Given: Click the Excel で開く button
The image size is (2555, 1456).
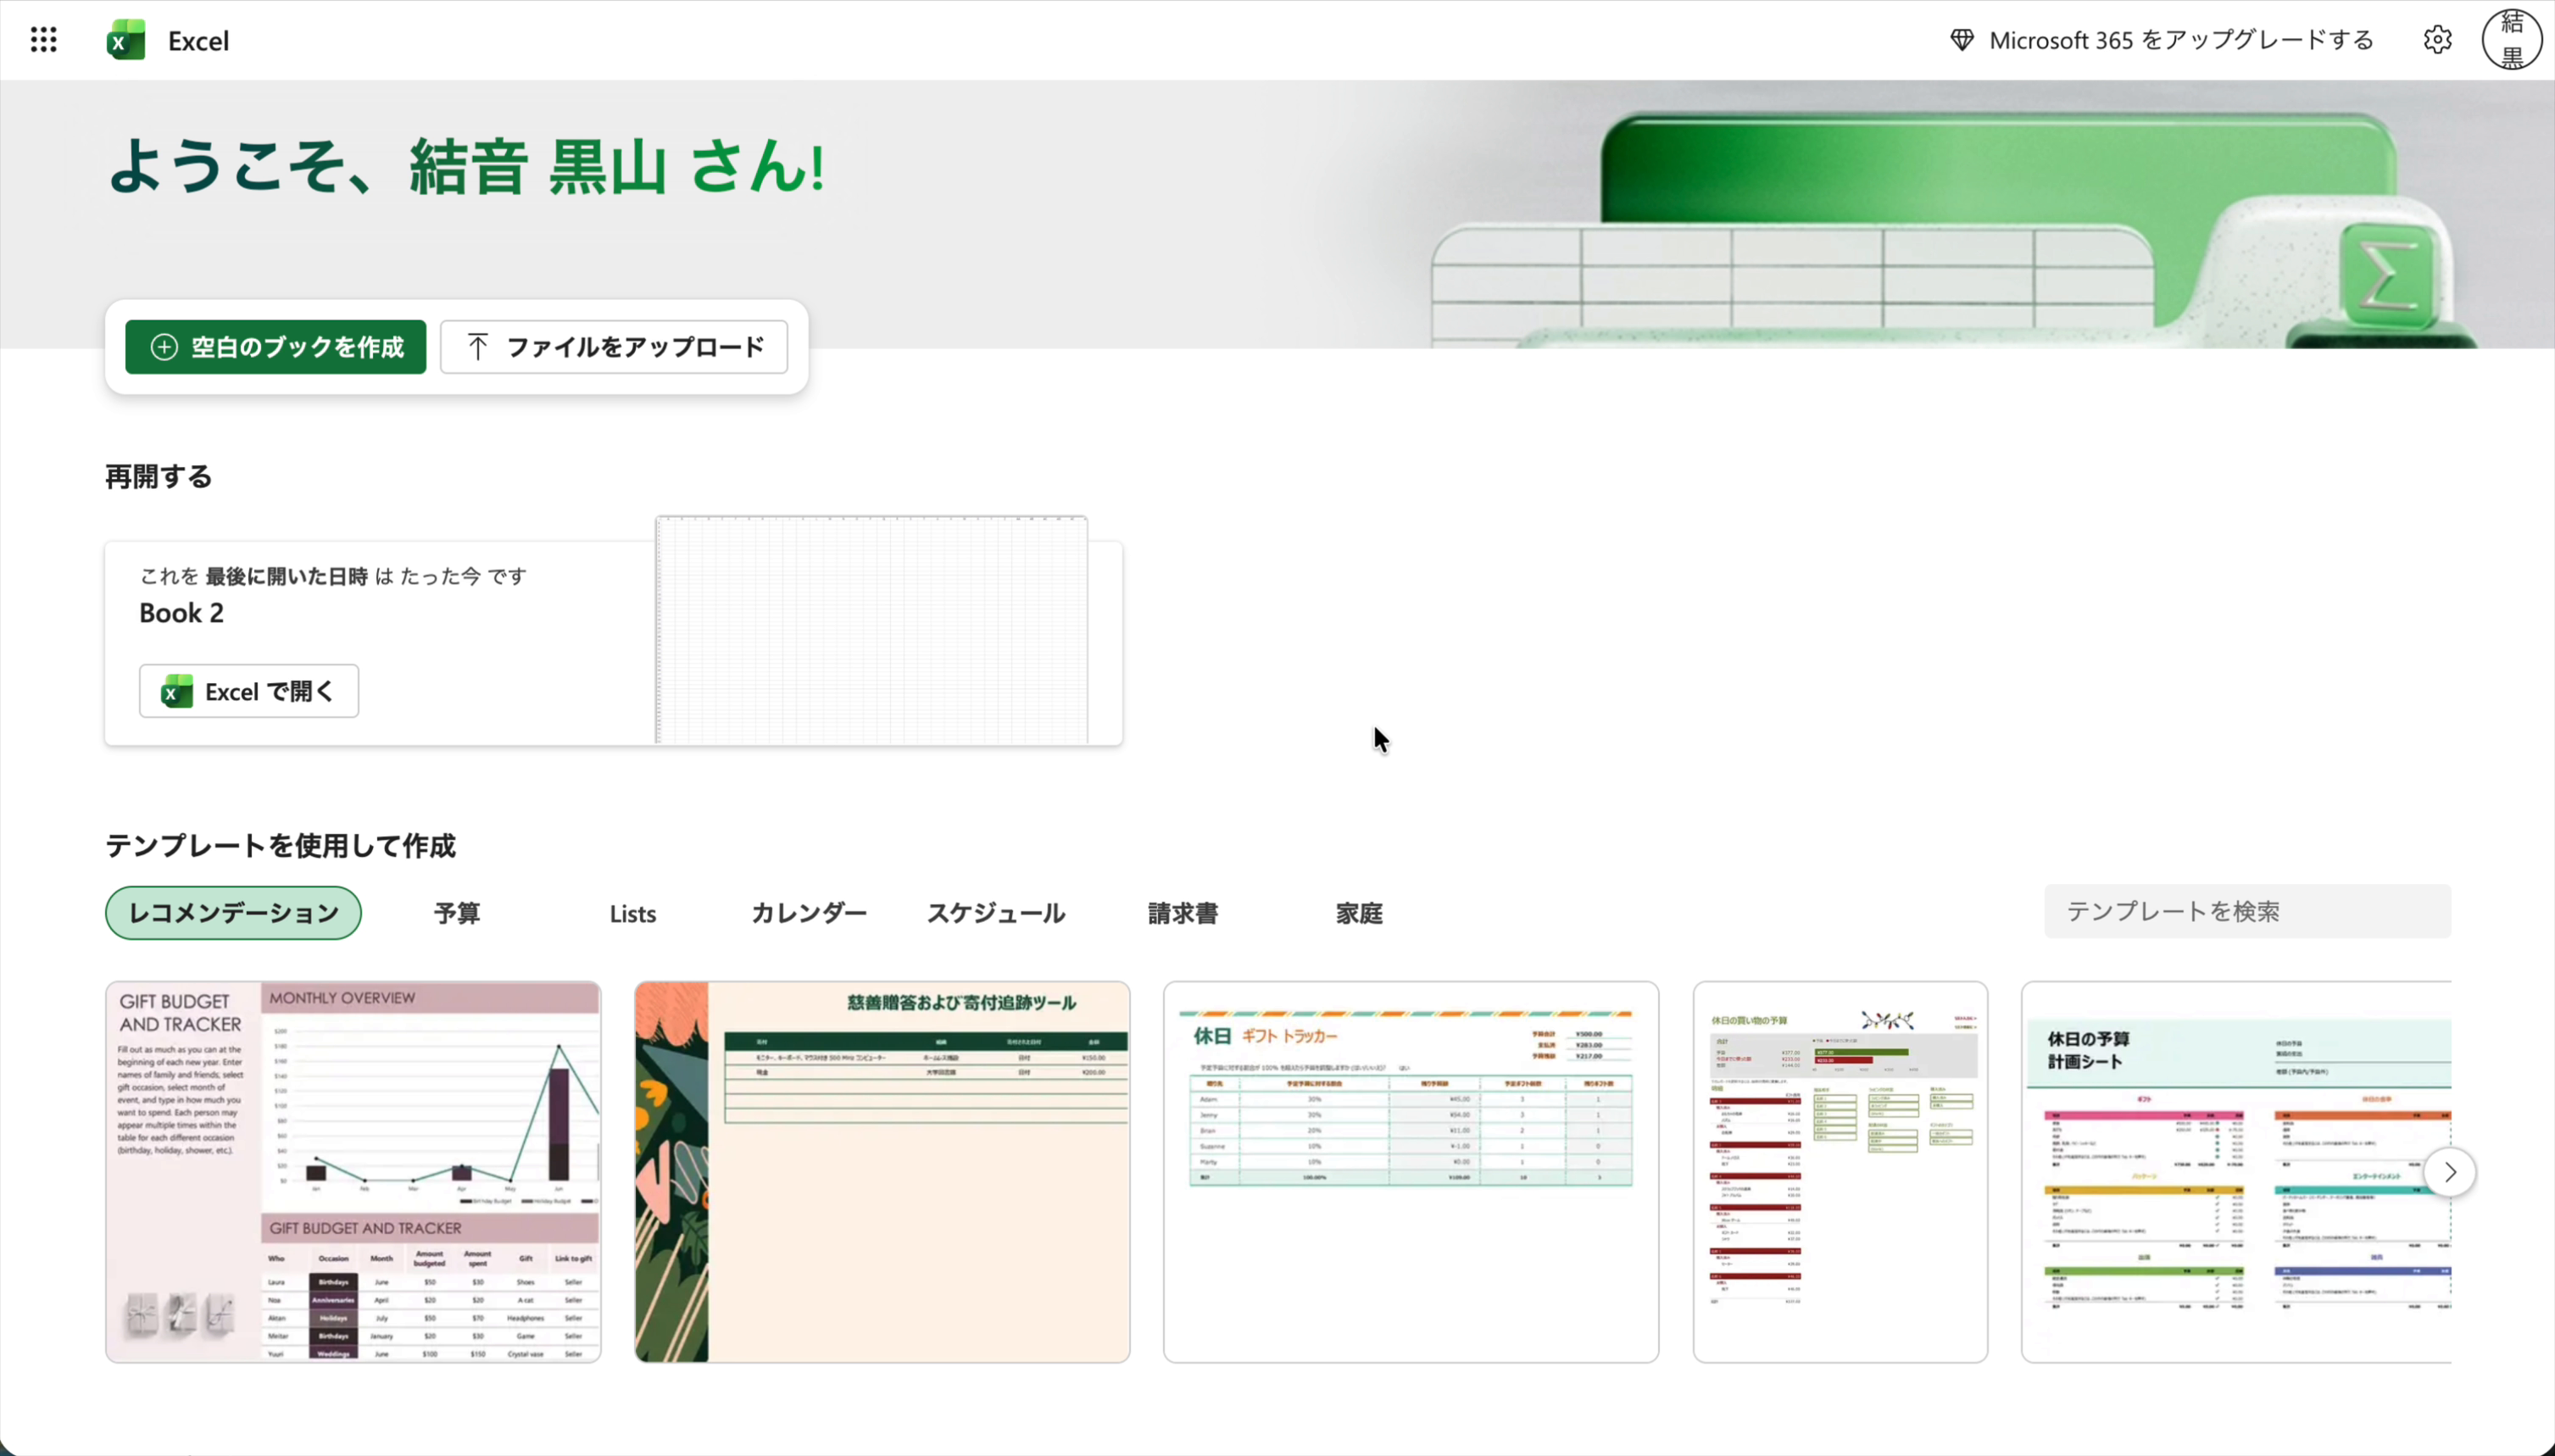Looking at the screenshot, I should pyautogui.click(x=248, y=690).
